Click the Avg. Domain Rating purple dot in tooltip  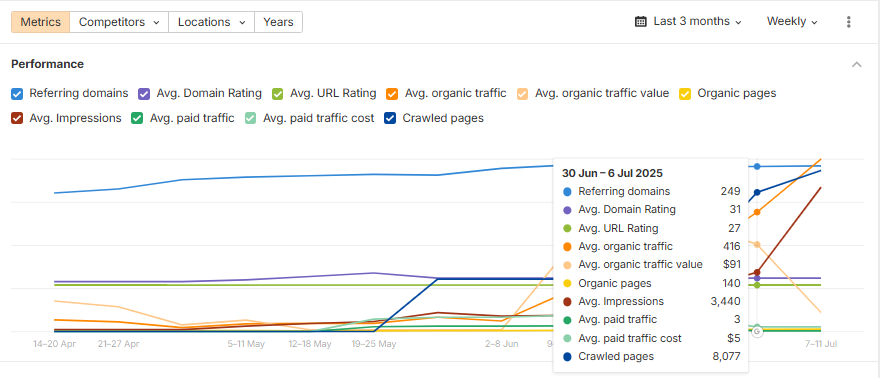coord(567,210)
